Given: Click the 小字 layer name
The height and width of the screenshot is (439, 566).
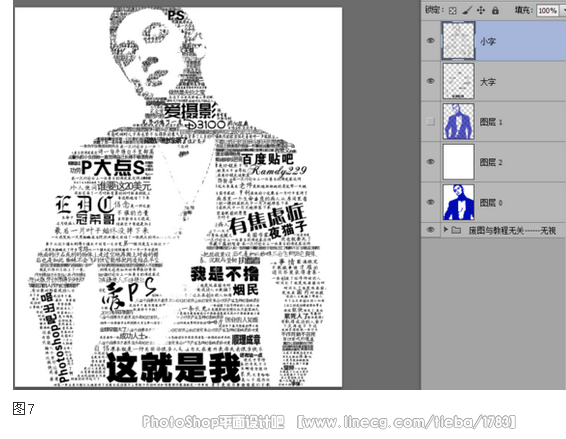Looking at the screenshot, I should [x=488, y=42].
